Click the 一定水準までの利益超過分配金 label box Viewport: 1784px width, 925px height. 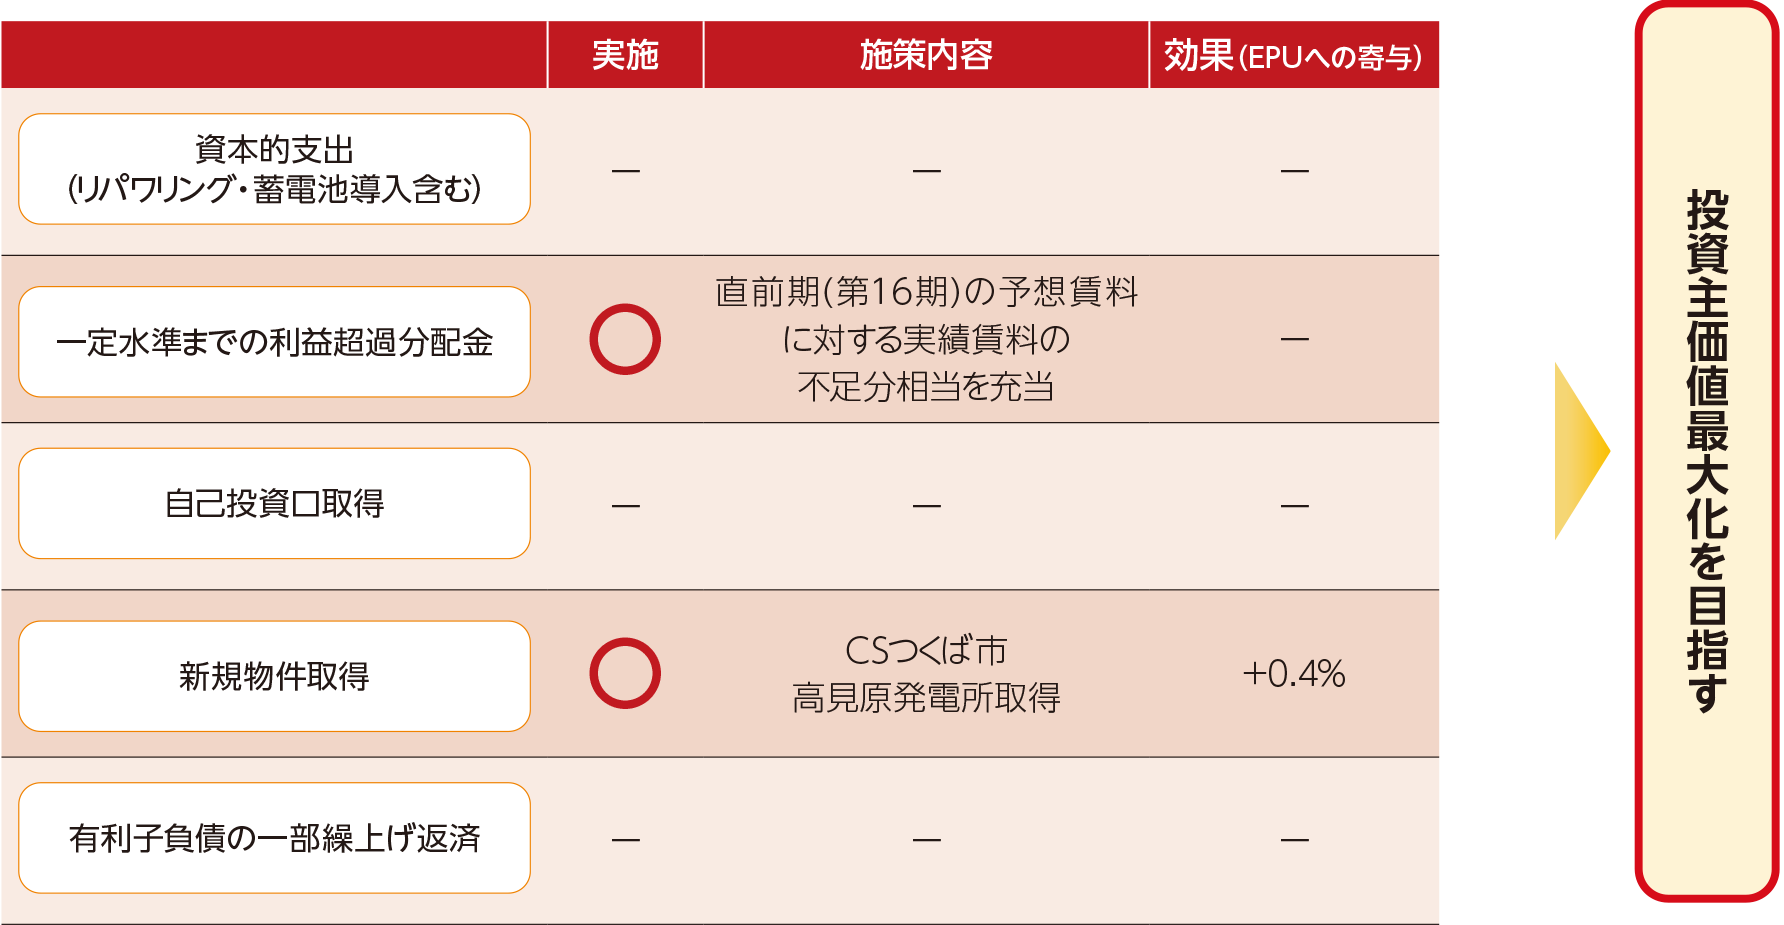click(274, 342)
